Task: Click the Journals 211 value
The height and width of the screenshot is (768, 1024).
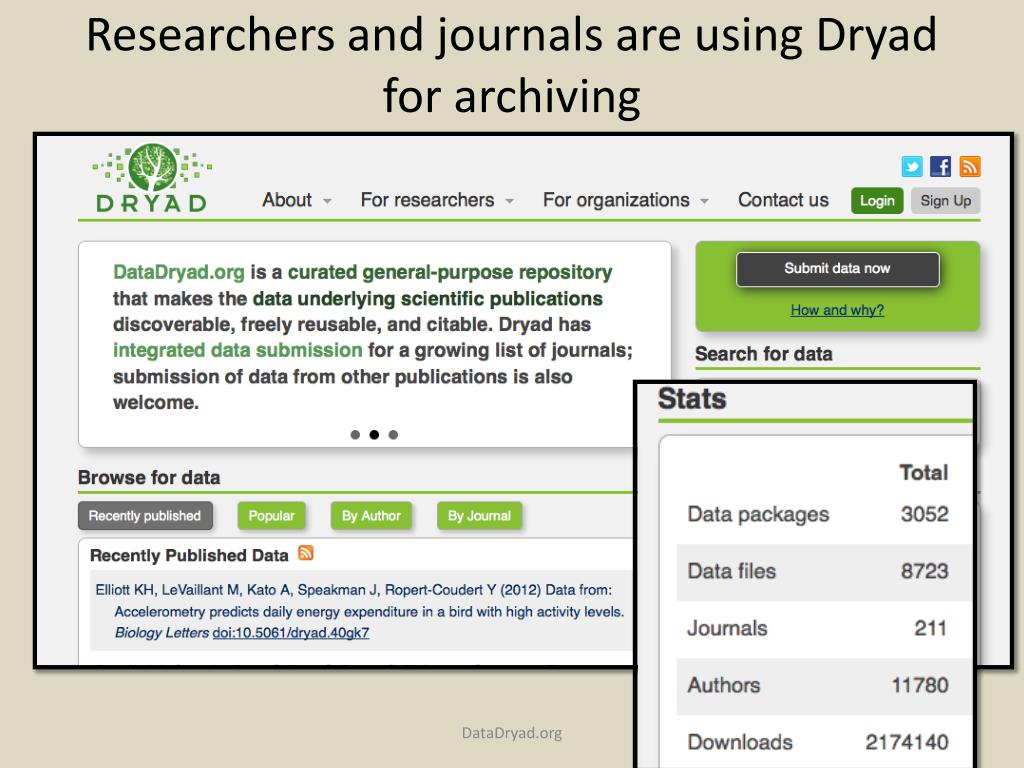Action: 930,628
